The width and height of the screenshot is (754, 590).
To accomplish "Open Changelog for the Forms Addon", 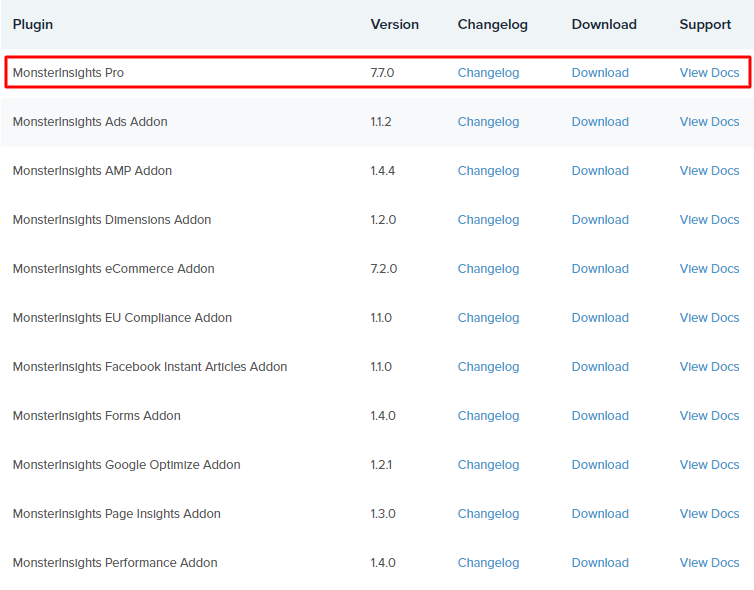I will [488, 416].
